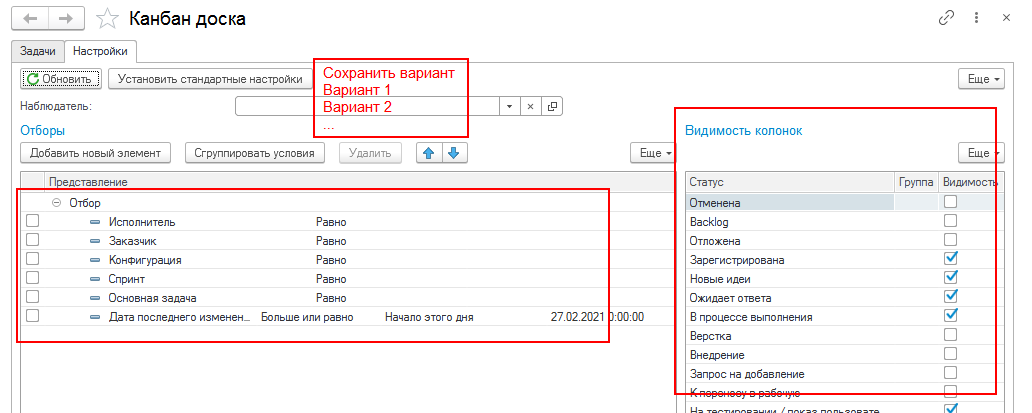
Task: Toggle visibility of Отложена column
Action: [950, 240]
